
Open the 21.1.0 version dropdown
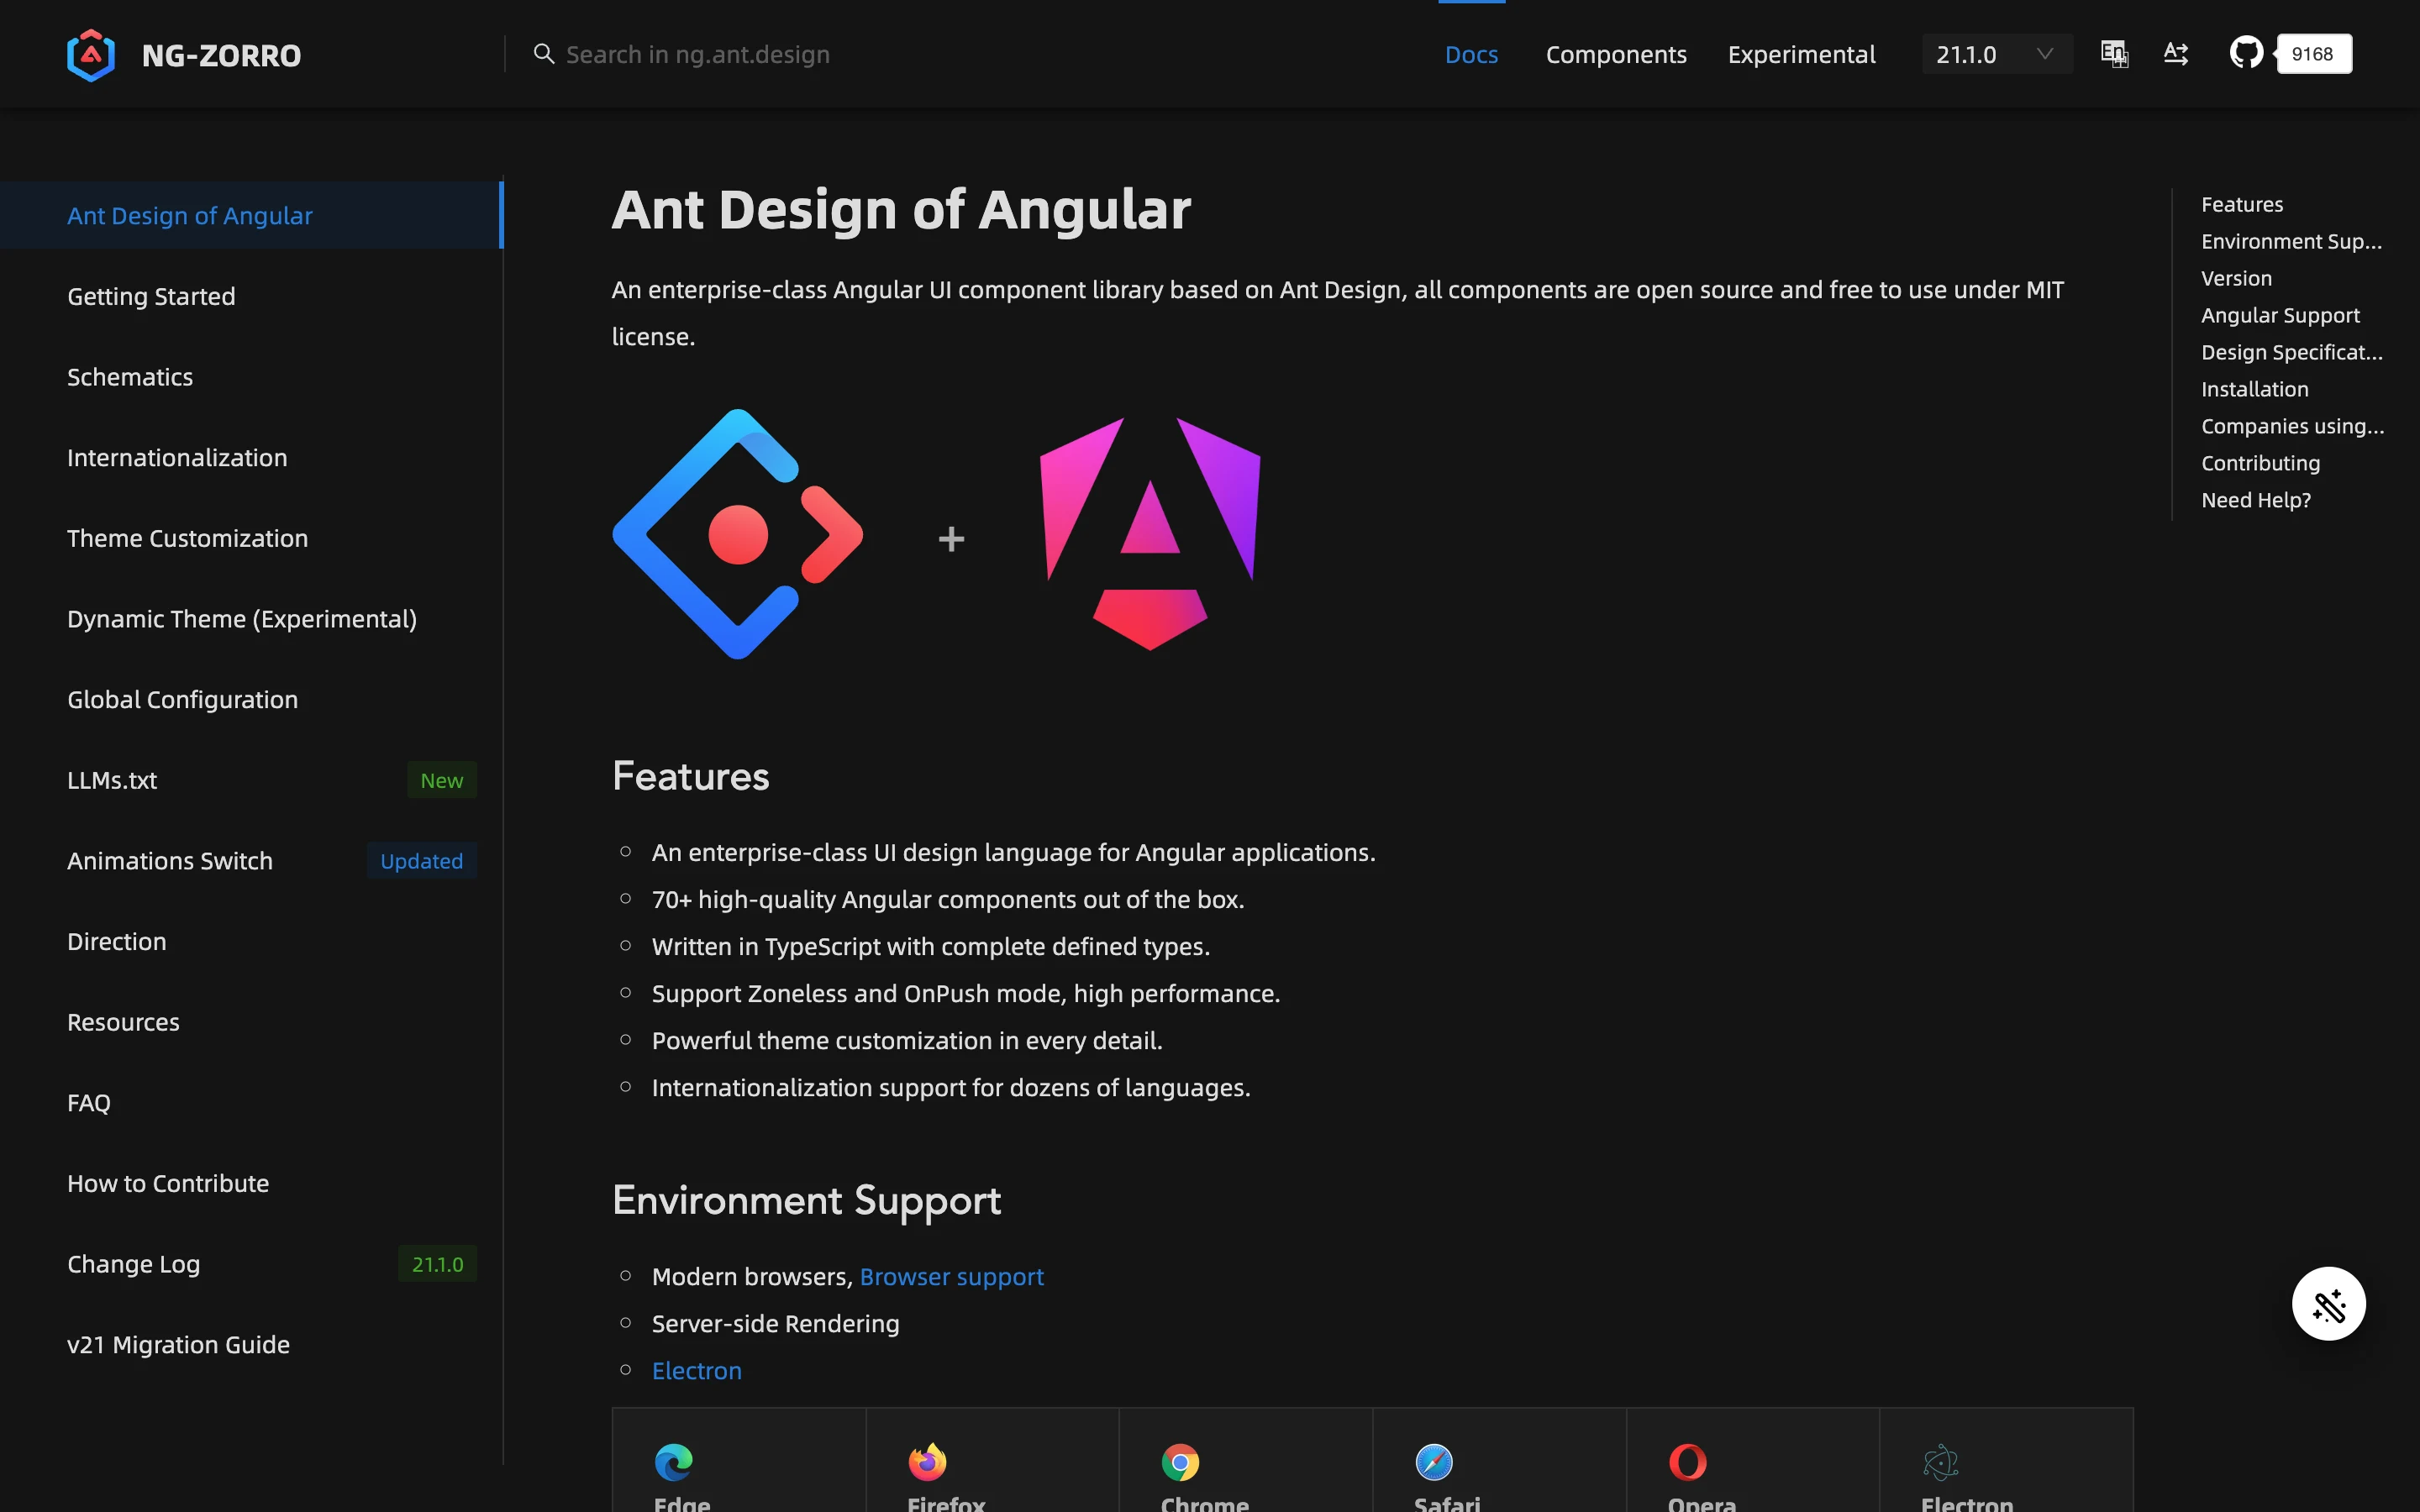point(1996,54)
